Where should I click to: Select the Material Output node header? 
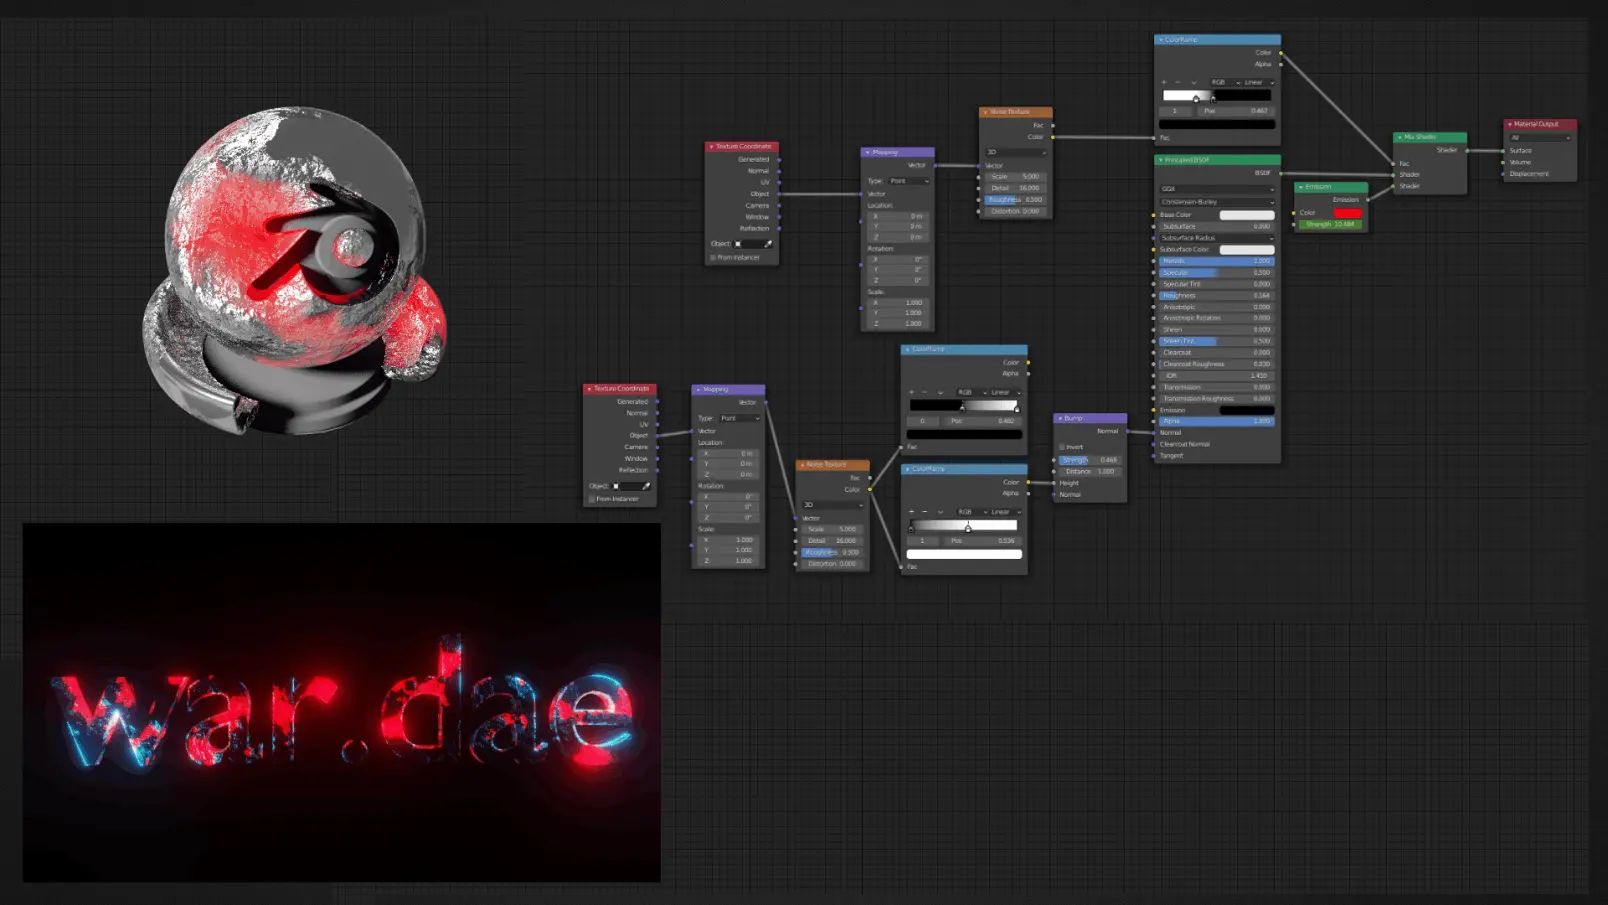[x=1541, y=124]
